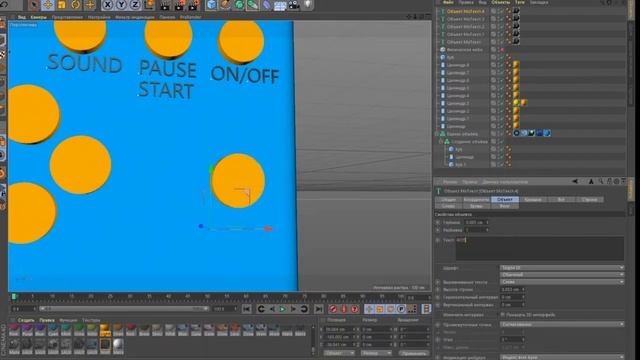Open Создать menu in material manager
The height and width of the screenshot is (360, 640).
pyautogui.click(x=26, y=320)
